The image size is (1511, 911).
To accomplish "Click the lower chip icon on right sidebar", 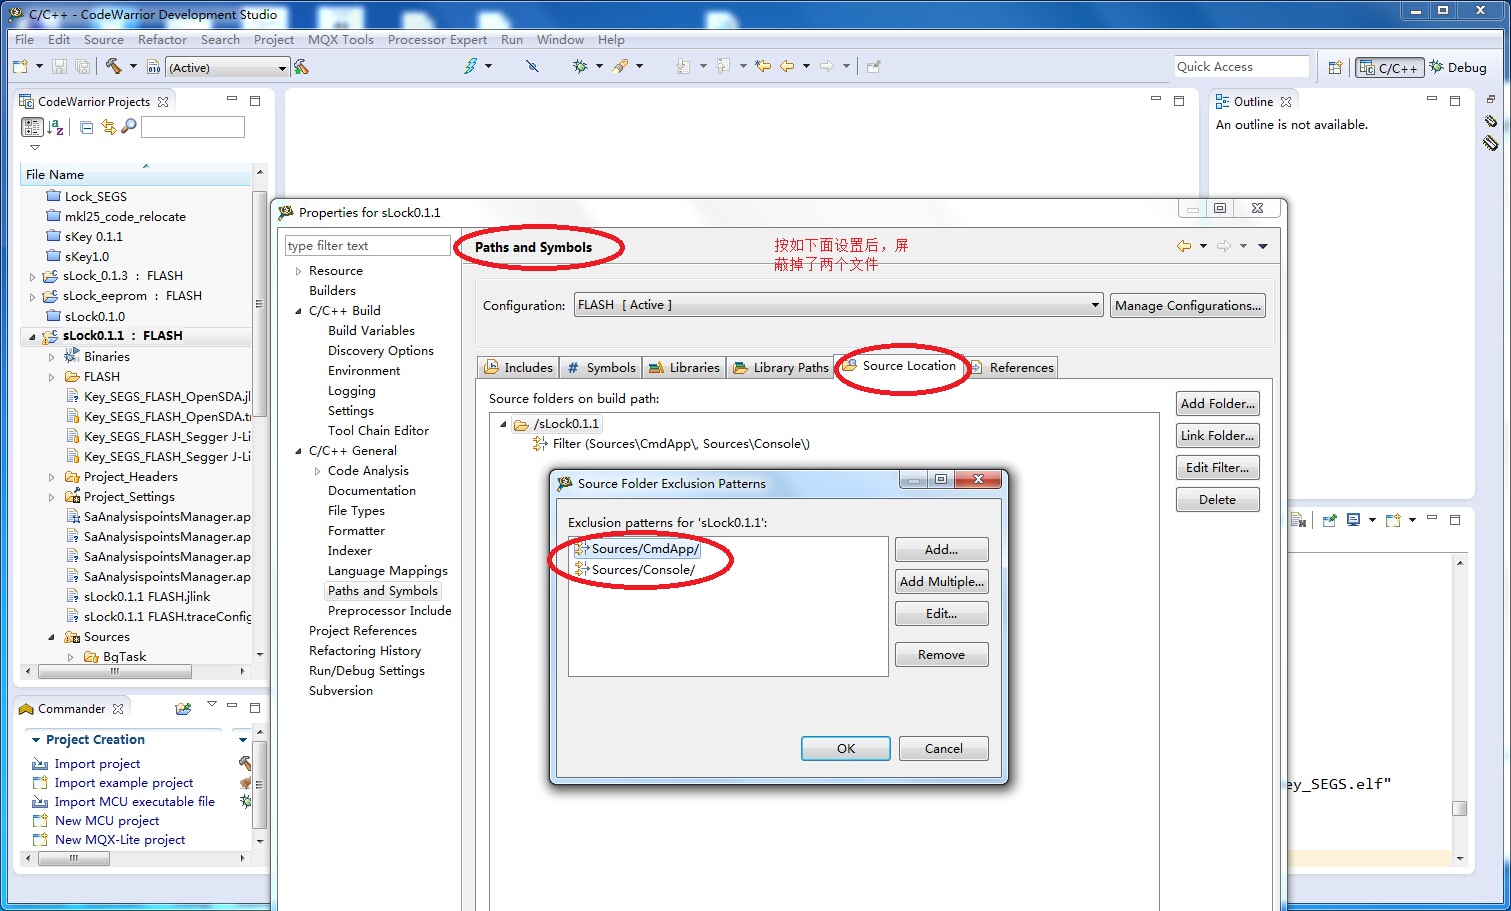I will coord(1490,143).
